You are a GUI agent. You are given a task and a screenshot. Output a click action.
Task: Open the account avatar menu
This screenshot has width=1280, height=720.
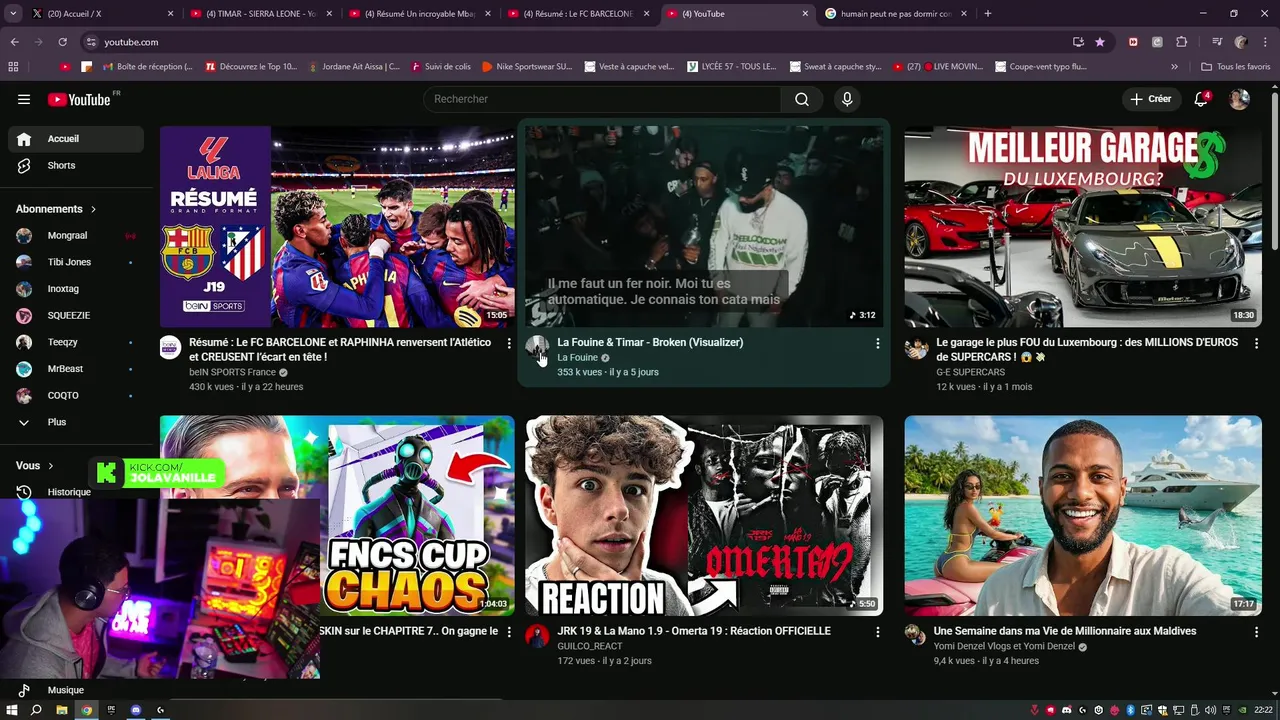tap(1239, 99)
